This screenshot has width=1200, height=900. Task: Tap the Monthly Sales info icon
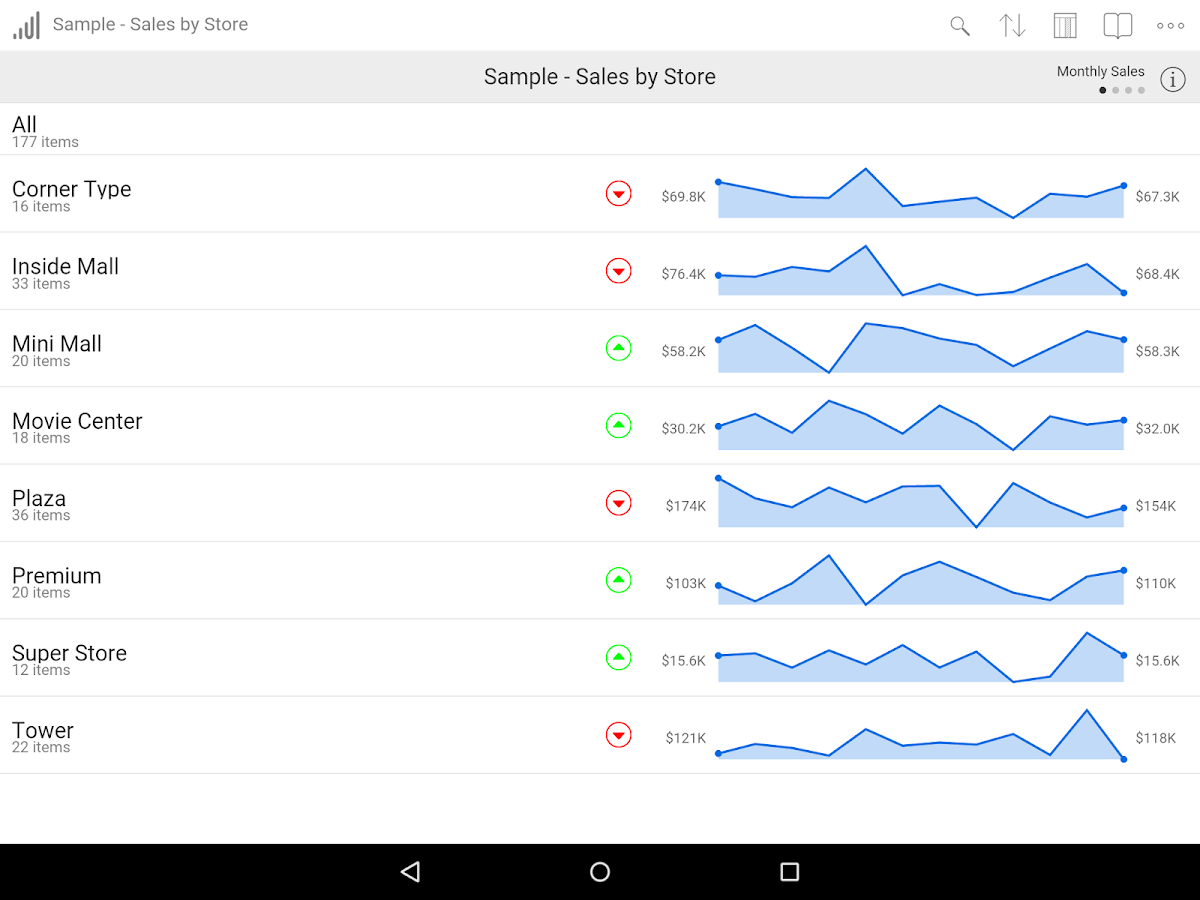pos(1172,79)
